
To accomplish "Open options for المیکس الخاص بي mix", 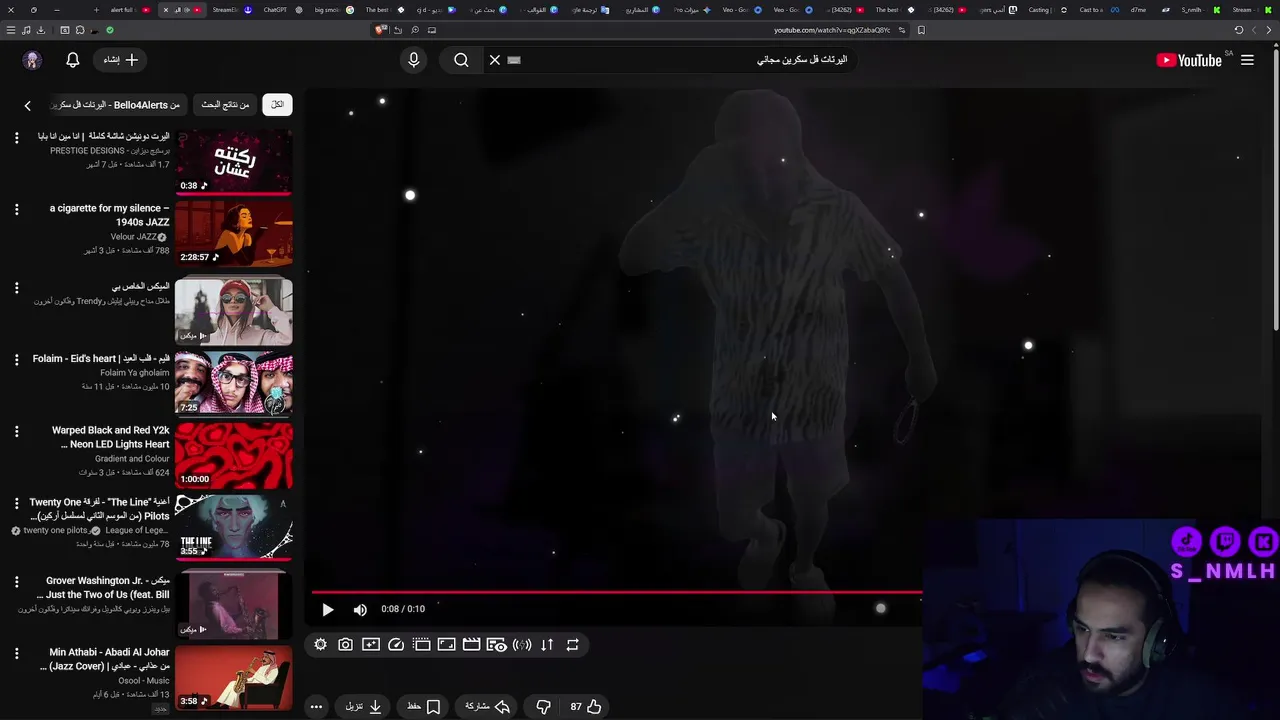I will pyautogui.click(x=16, y=287).
